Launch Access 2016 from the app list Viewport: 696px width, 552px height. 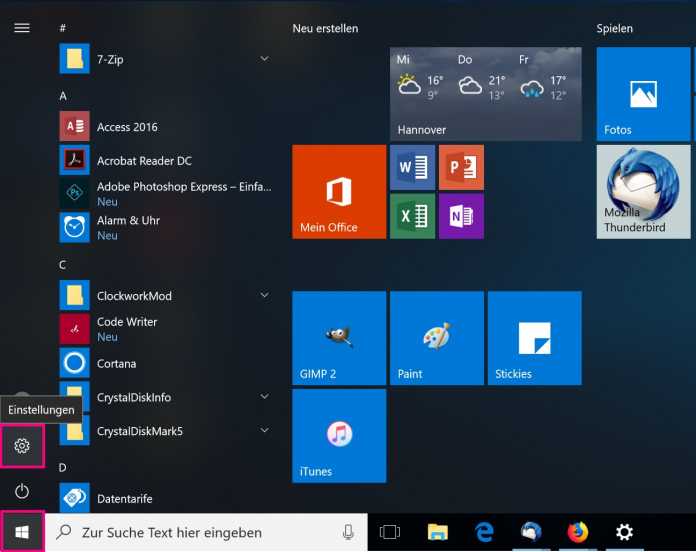166,126
